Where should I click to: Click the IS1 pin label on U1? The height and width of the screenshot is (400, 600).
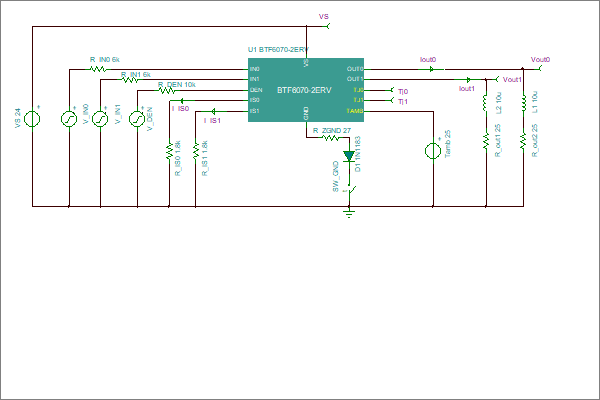coord(255,111)
